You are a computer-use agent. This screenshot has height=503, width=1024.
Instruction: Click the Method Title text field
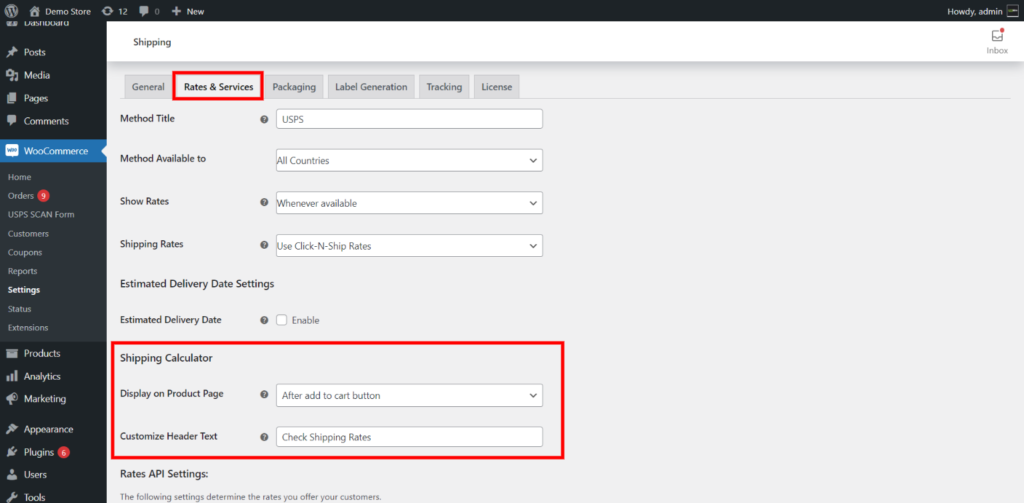click(409, 119)
